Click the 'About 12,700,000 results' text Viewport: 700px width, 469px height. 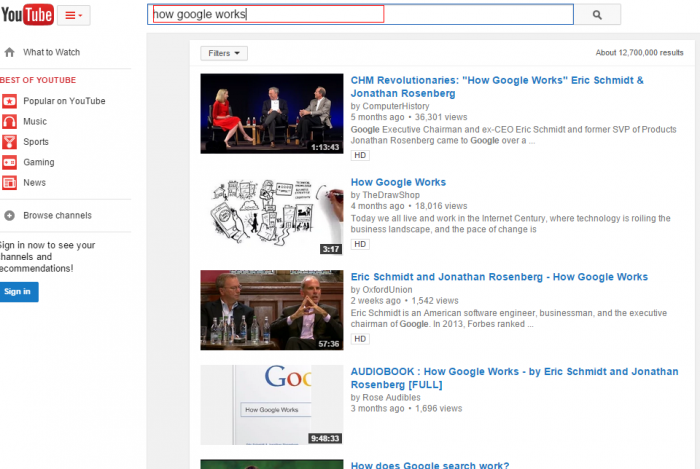[639, 53]
